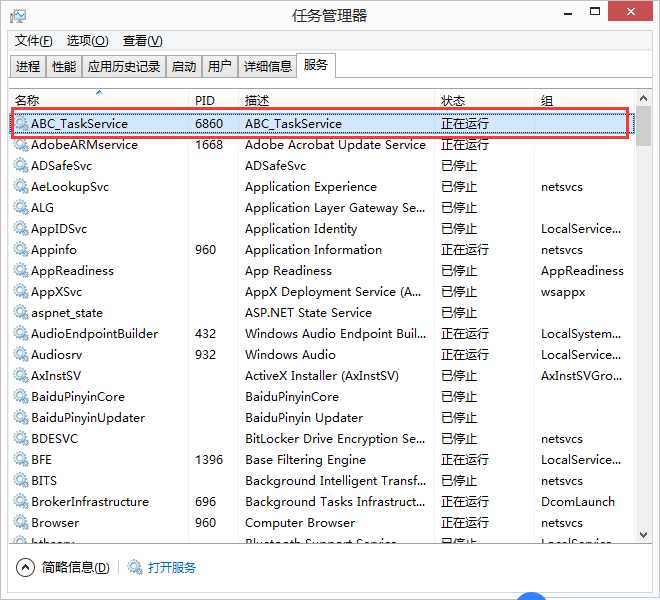Viewport: 660px width, 600px height.
Task: Click PID 696 in the list
Action: tap(205, 501)
